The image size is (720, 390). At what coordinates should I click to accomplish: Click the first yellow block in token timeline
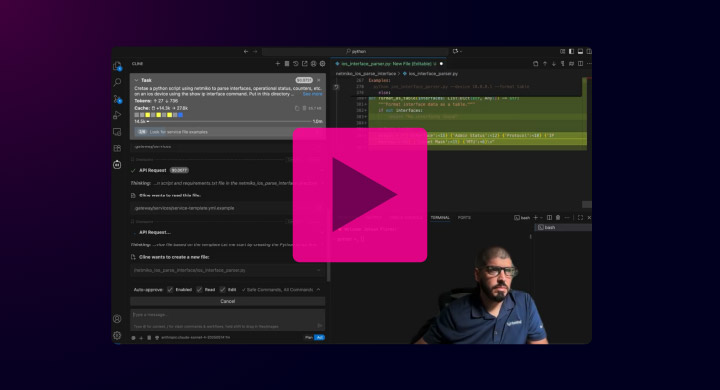147,115
